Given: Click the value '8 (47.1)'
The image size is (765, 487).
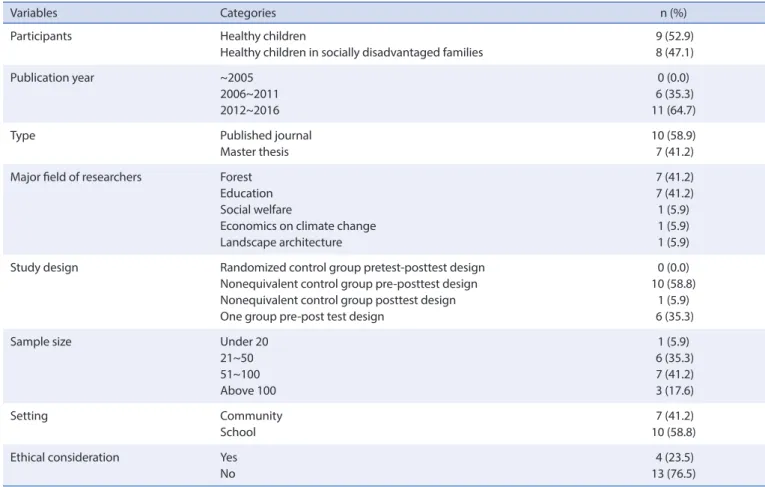Looking at the screenshot, I should coord(674,53).
